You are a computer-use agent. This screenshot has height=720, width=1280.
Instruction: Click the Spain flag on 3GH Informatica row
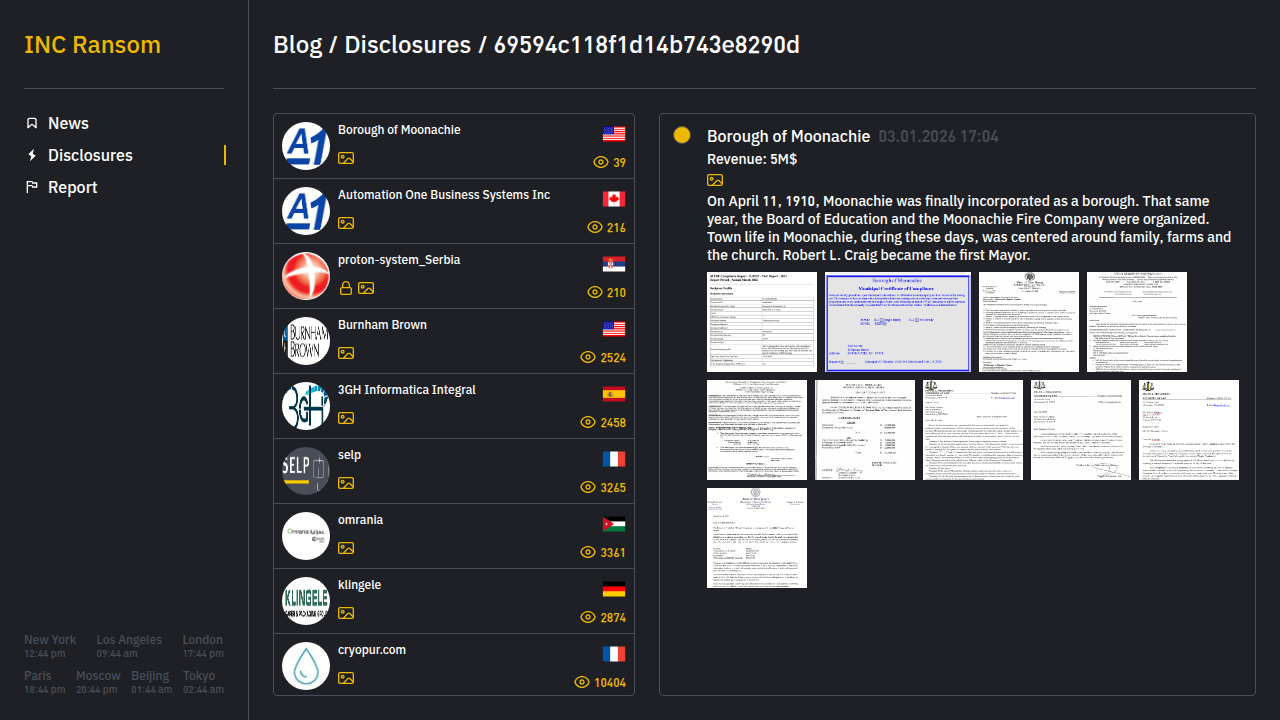(x=614, y=394)
